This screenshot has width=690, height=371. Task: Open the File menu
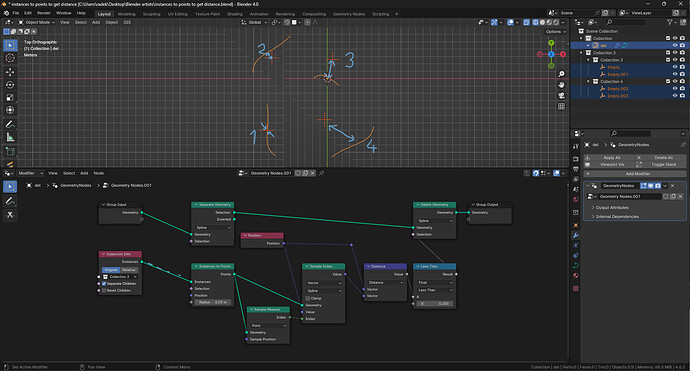tap(16, 13)
